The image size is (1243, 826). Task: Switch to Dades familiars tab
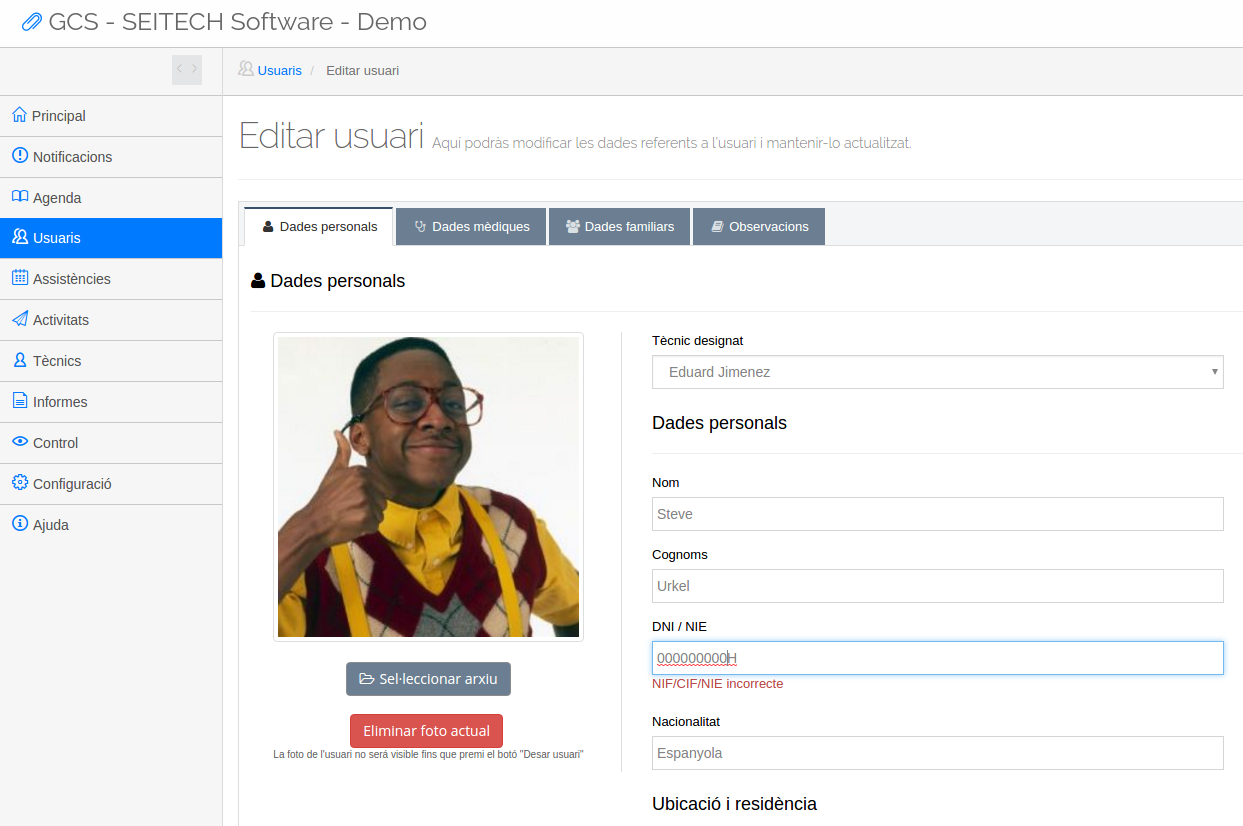click(x=620, y=227)
